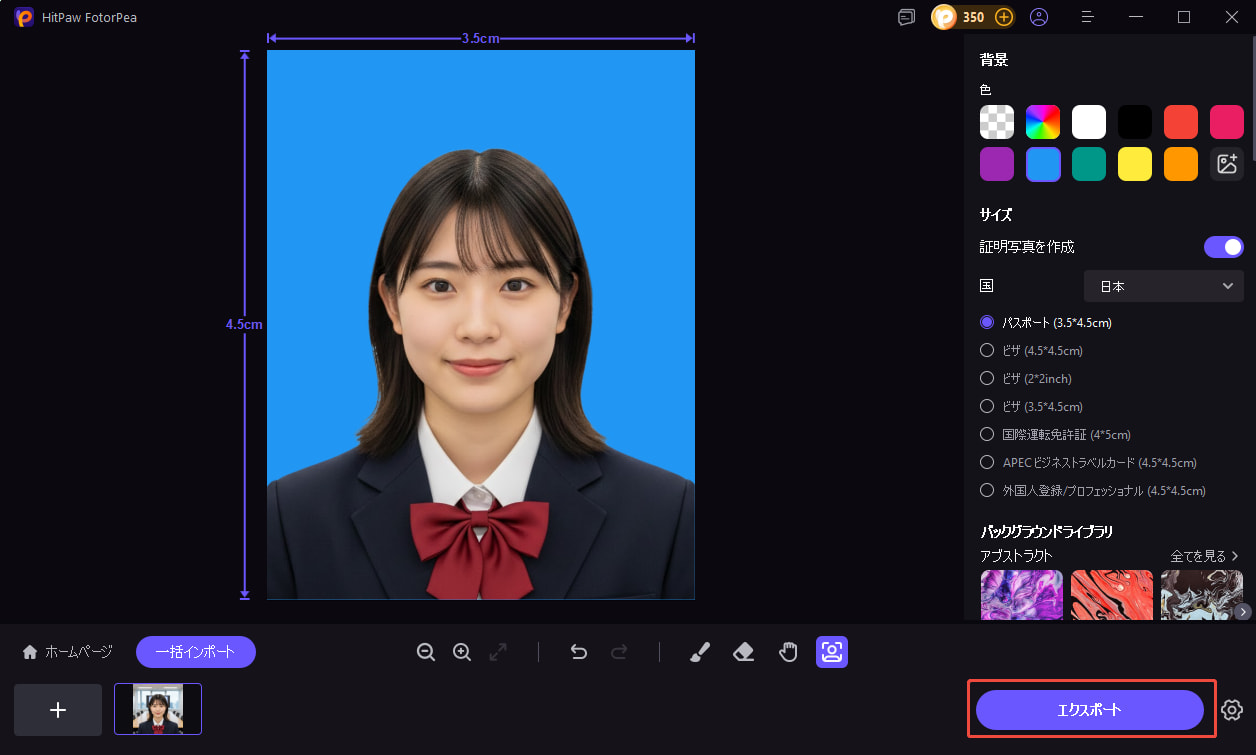Open the feedback chat icon
This screenshot has width=1256, height=755.
coord(906,17)
